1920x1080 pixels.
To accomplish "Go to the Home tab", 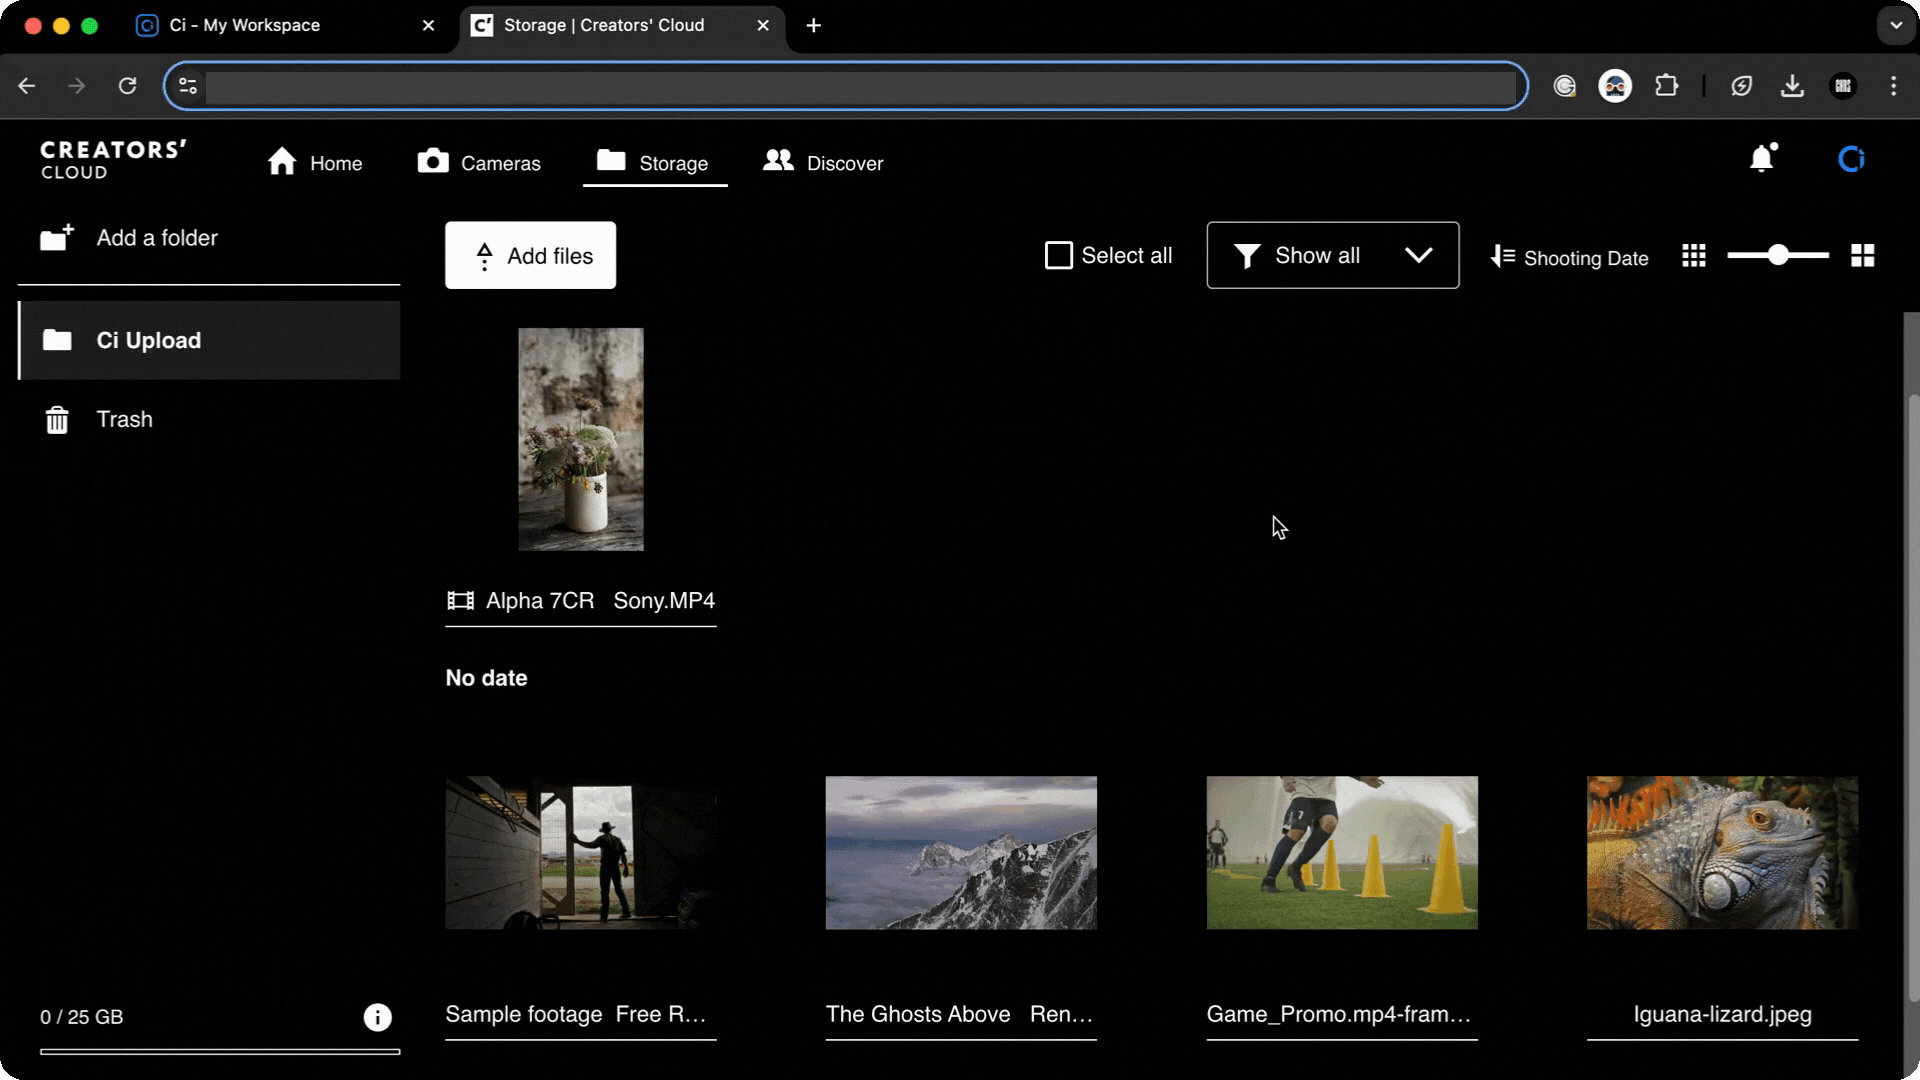I will (315, 162).
